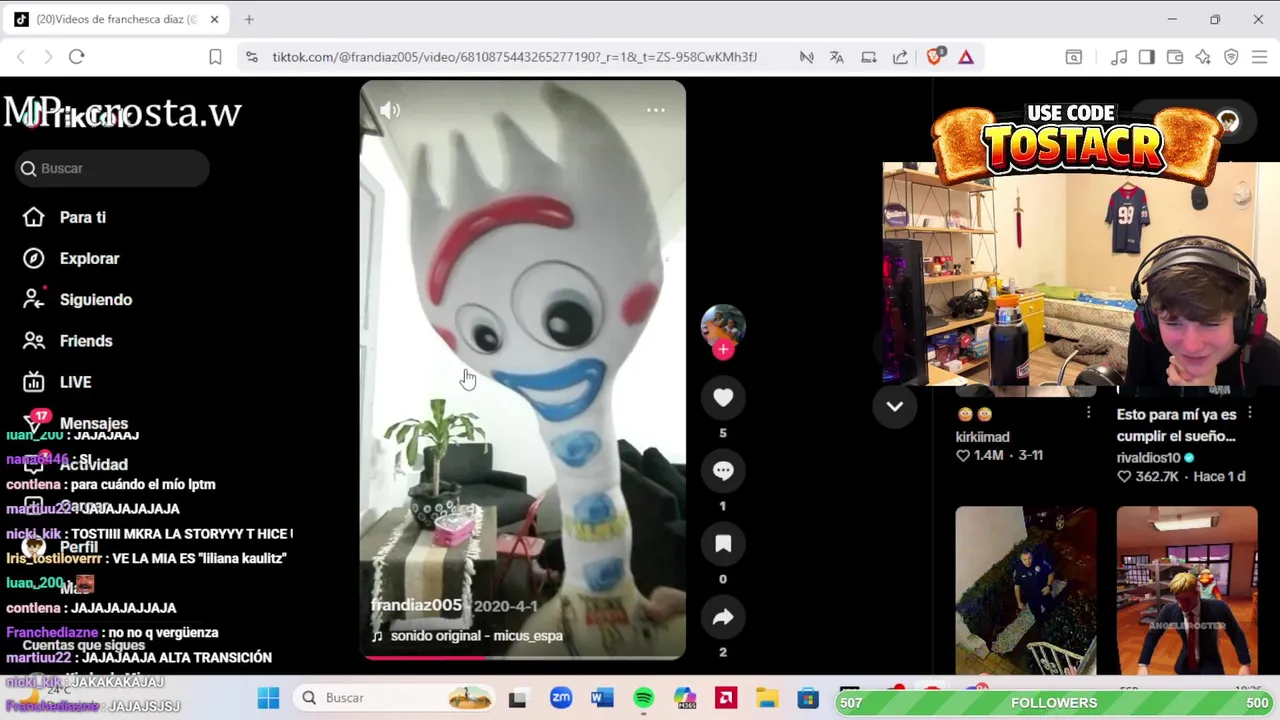Click the Buscar search field in TikTok sidebar
This screenshot has height=720, width=1280.
113,168
